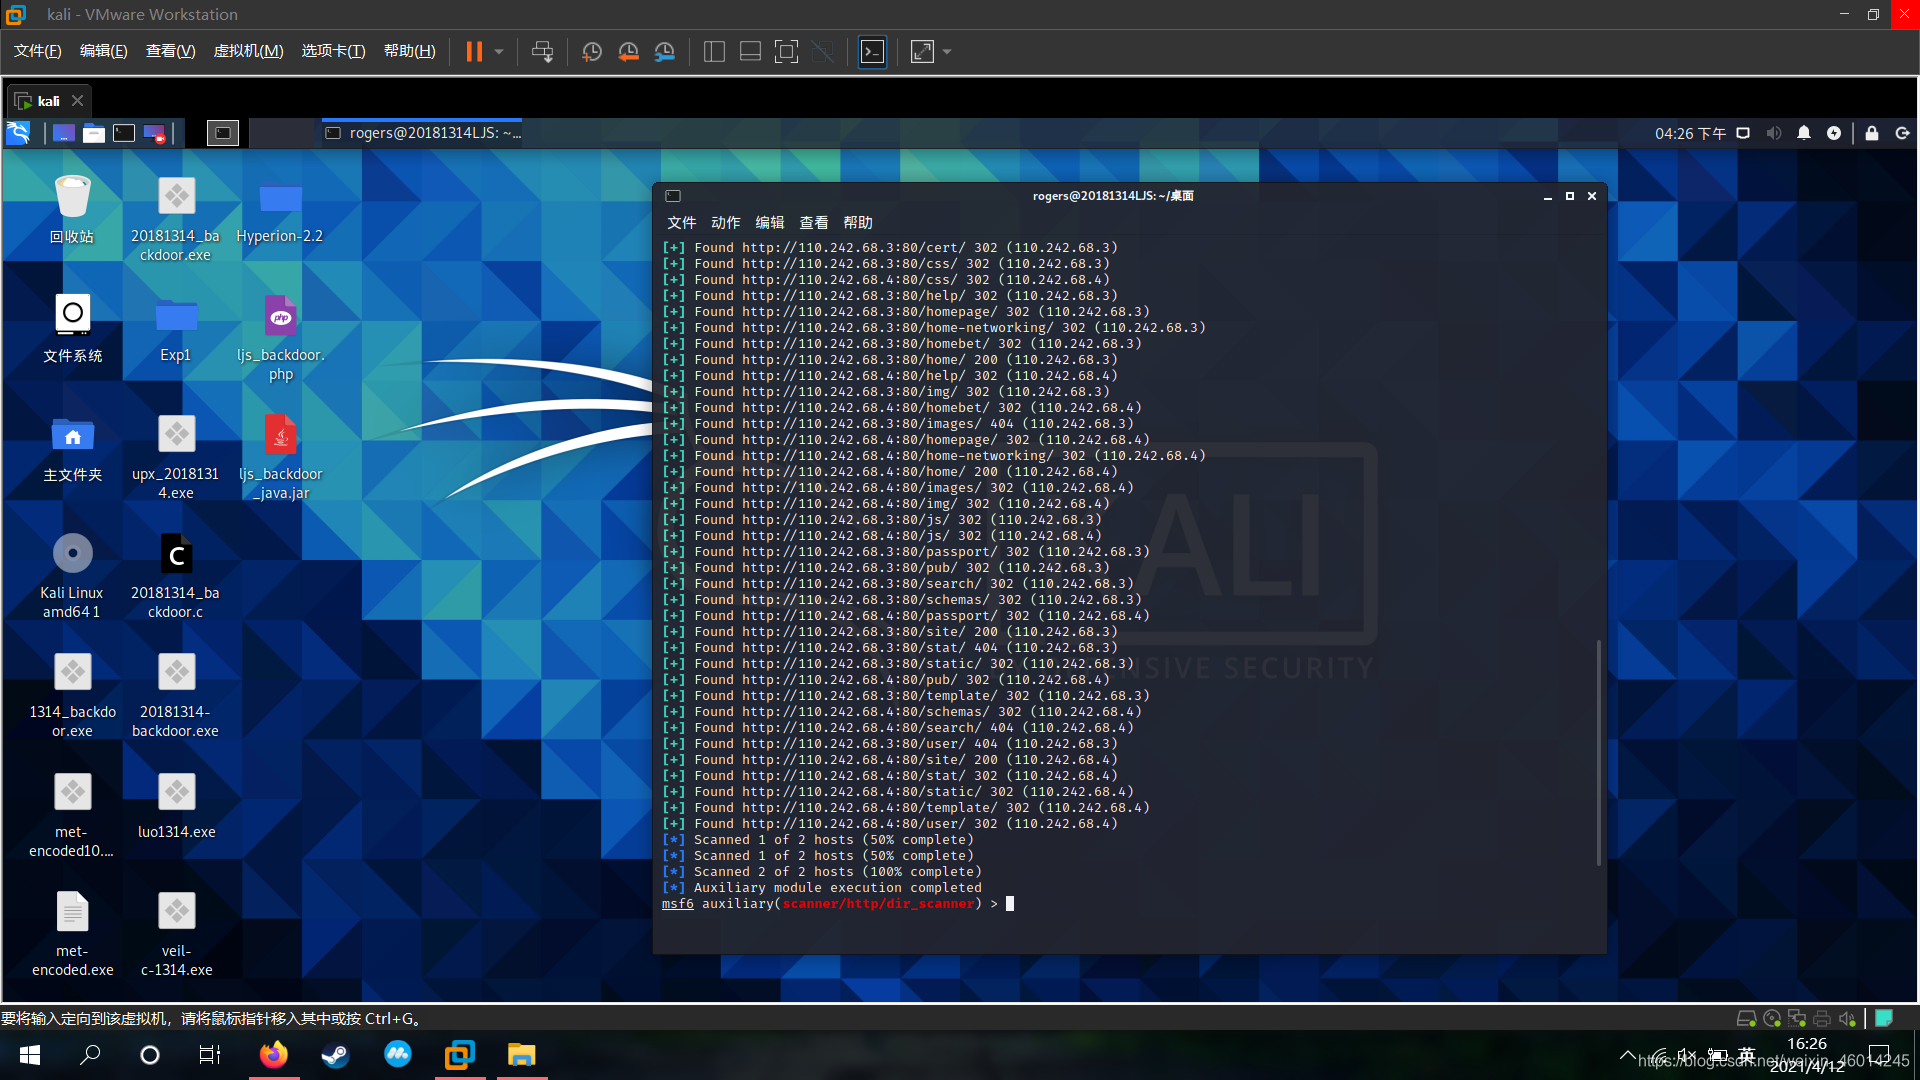Open the VMware 帮助(H) menu
The image size is (1920, 1080).
pos(410,51)
